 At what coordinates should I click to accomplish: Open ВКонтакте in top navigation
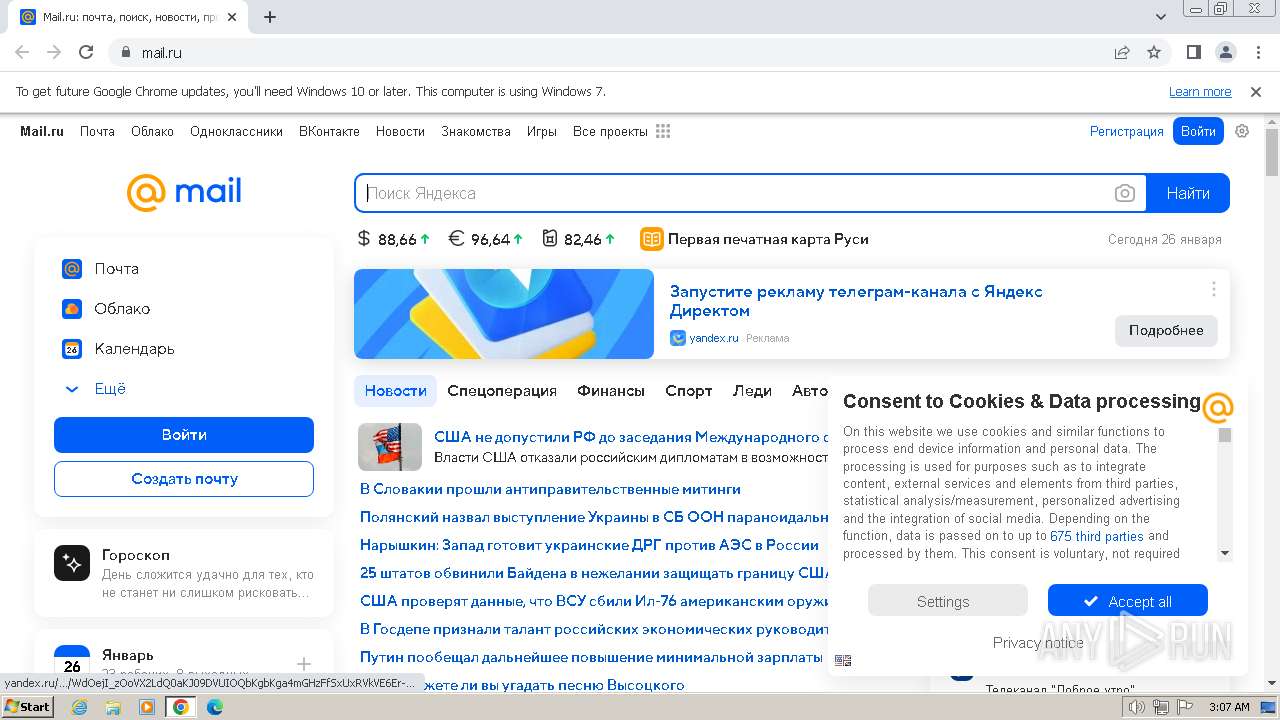coord(329,131)
